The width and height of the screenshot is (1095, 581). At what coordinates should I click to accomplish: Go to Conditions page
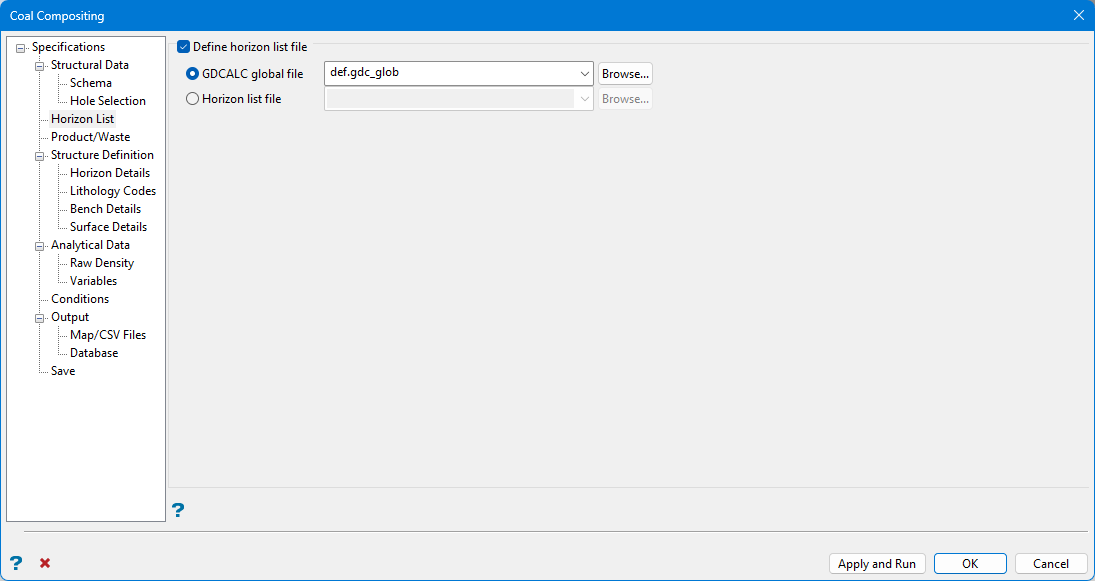click(80, 299)
